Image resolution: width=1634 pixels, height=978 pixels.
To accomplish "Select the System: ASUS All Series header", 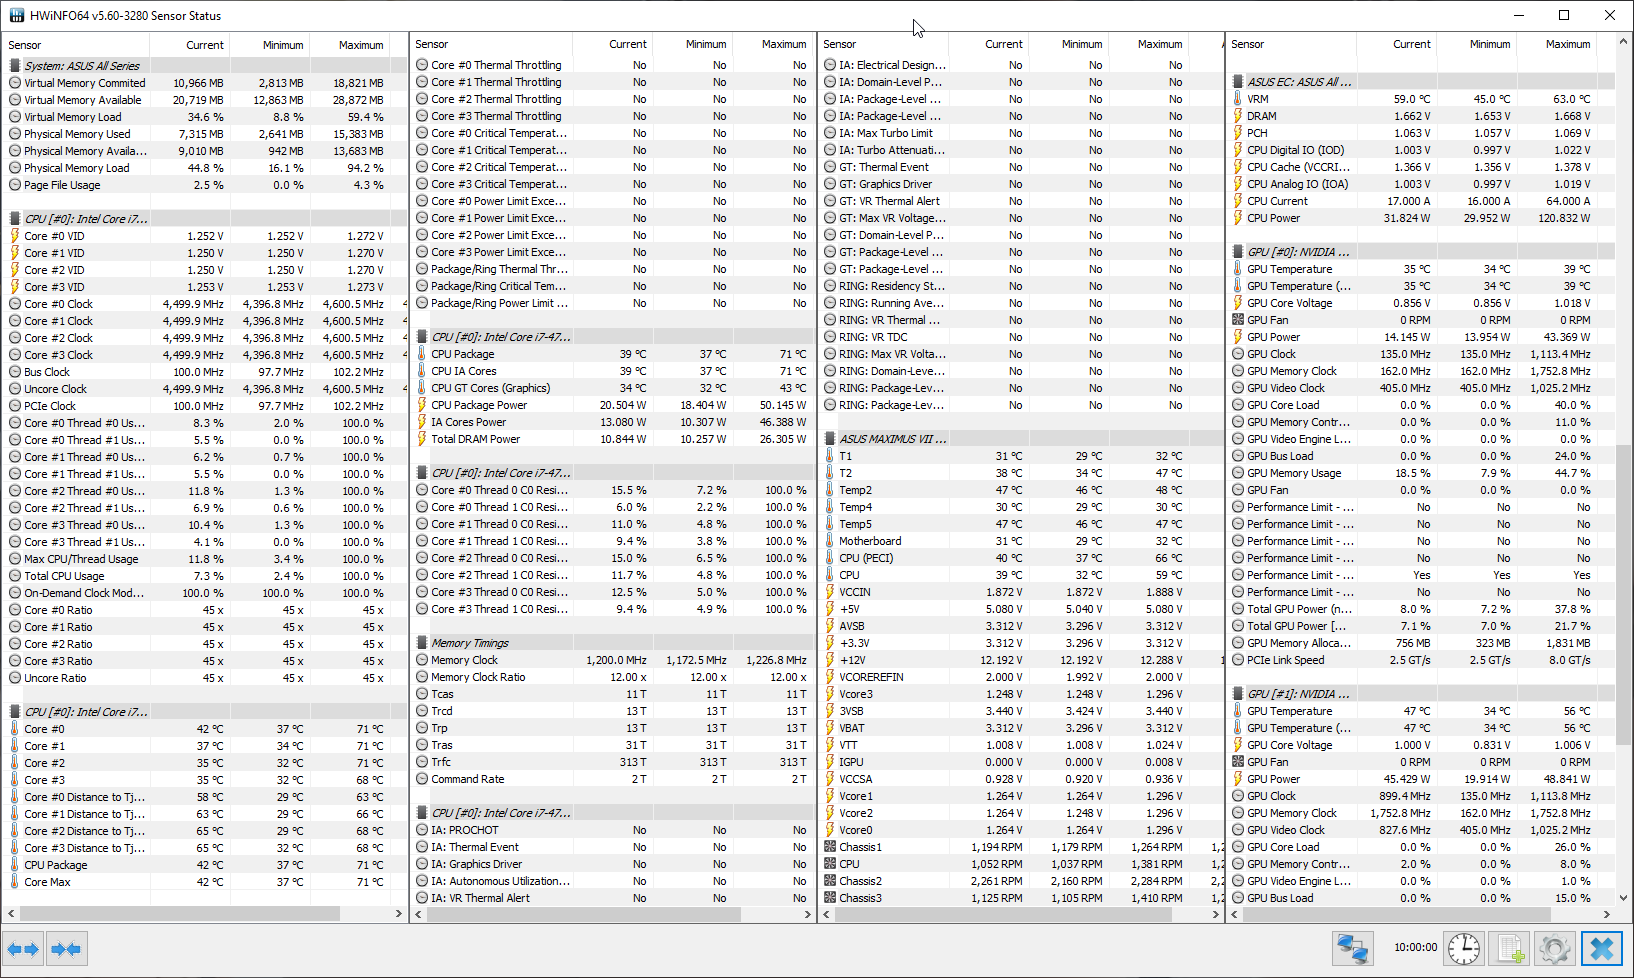I will click(82, 66).
